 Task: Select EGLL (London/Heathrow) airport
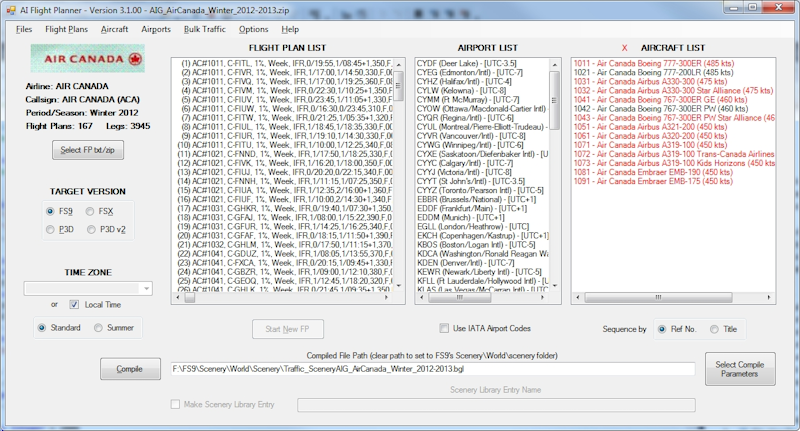tap(473, 226)
